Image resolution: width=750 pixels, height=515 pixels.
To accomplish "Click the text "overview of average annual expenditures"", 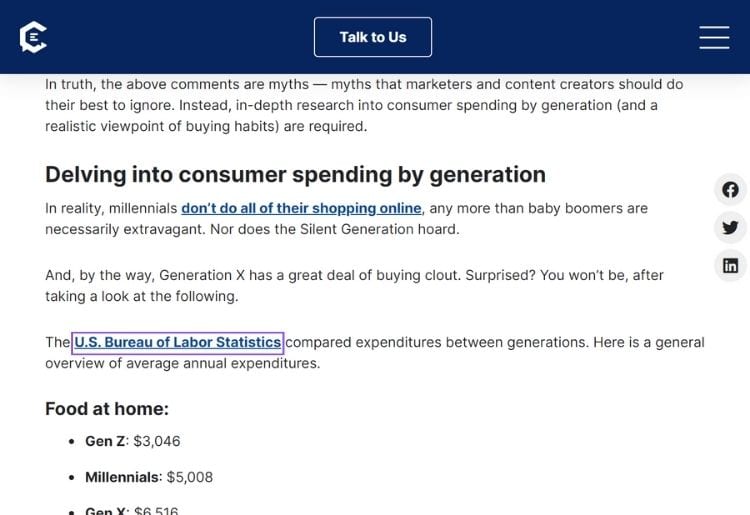I will [x=181, y=363].
